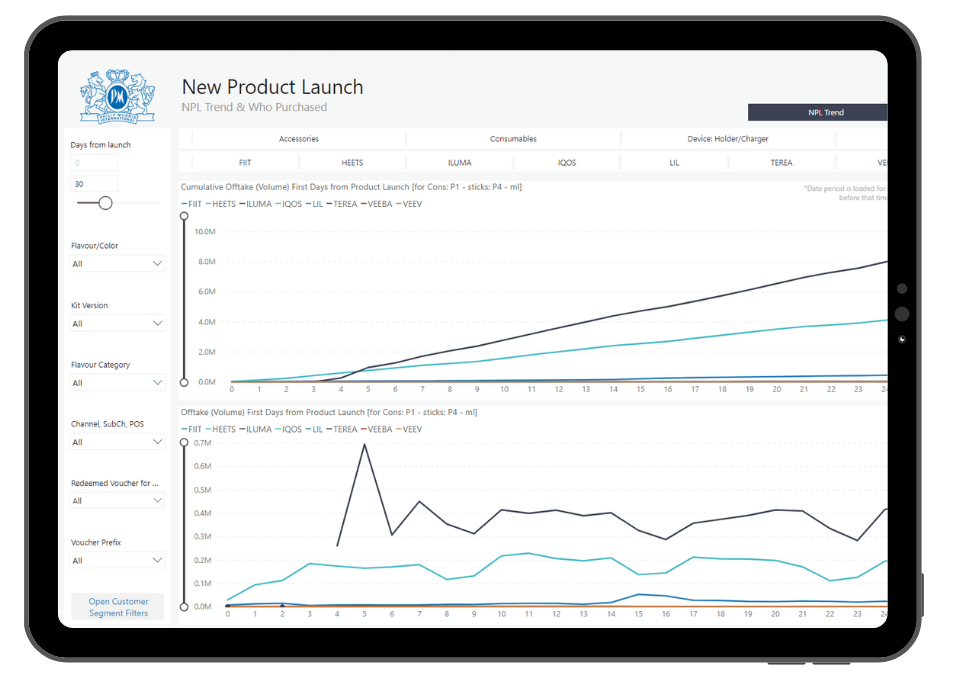Filter by the HEETS brand

tap(352, 162)
